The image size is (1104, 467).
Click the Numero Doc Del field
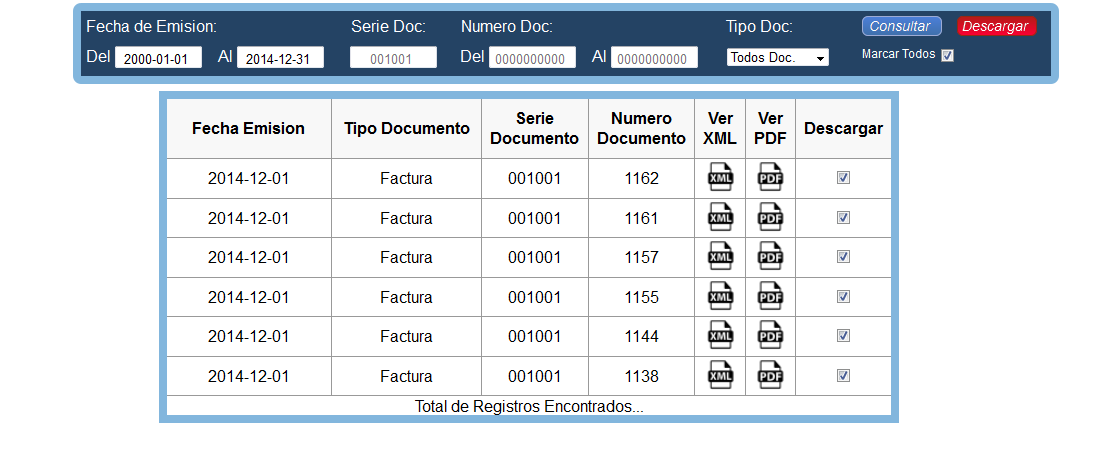pyautogui.click(x=532, y=58)
